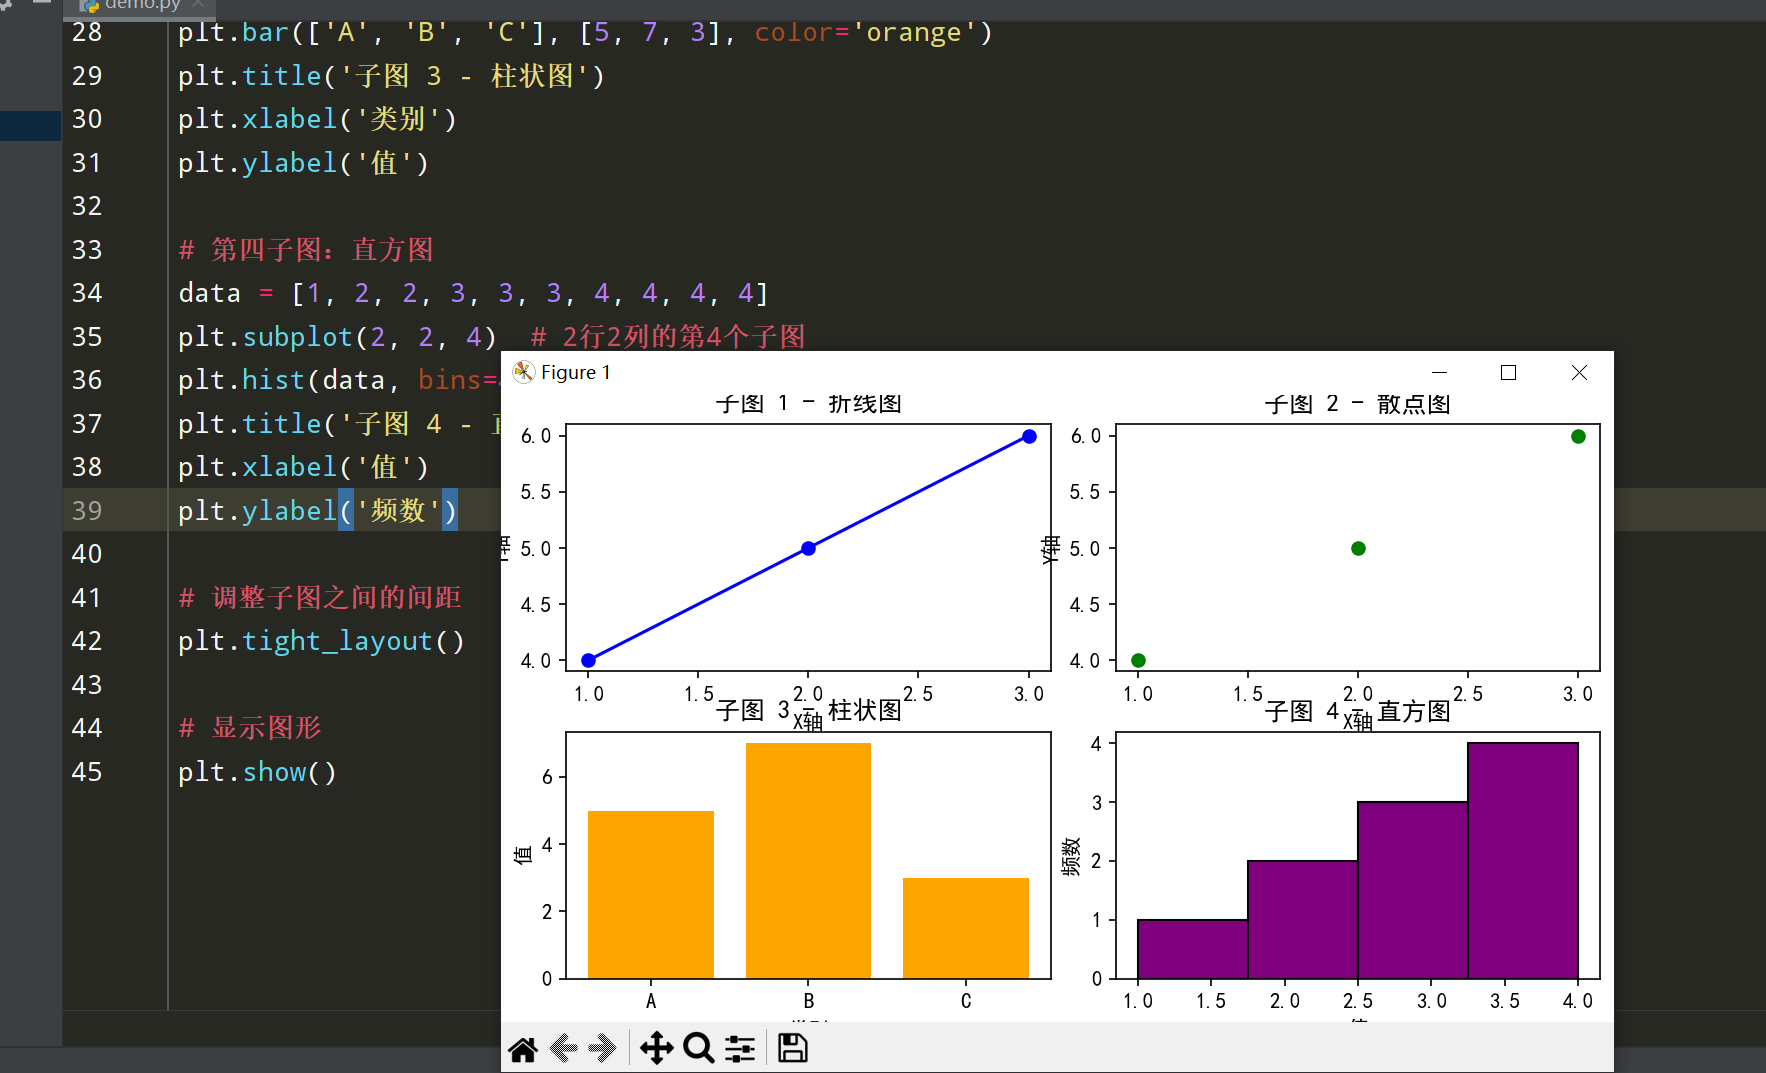The width and height of the screenshot is (1766, 1073).
Task: Click the line plot's middle blue point
Action: (x=808, y=548)
